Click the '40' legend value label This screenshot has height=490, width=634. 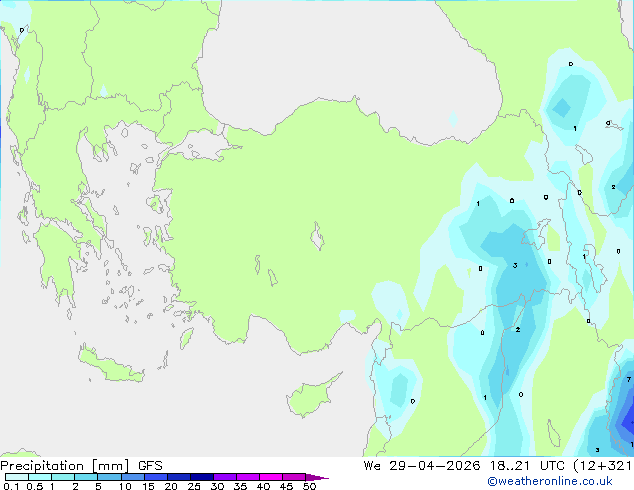[263, 486]
